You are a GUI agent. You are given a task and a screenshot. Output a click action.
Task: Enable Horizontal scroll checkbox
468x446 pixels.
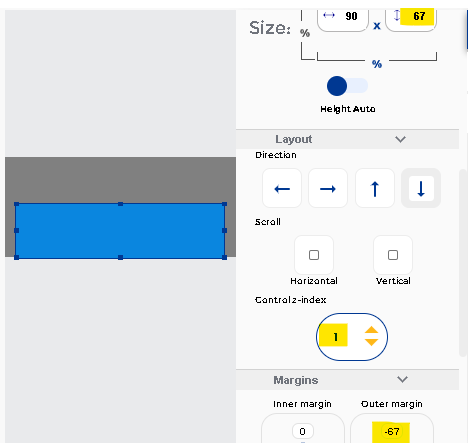tap(314, 255)
